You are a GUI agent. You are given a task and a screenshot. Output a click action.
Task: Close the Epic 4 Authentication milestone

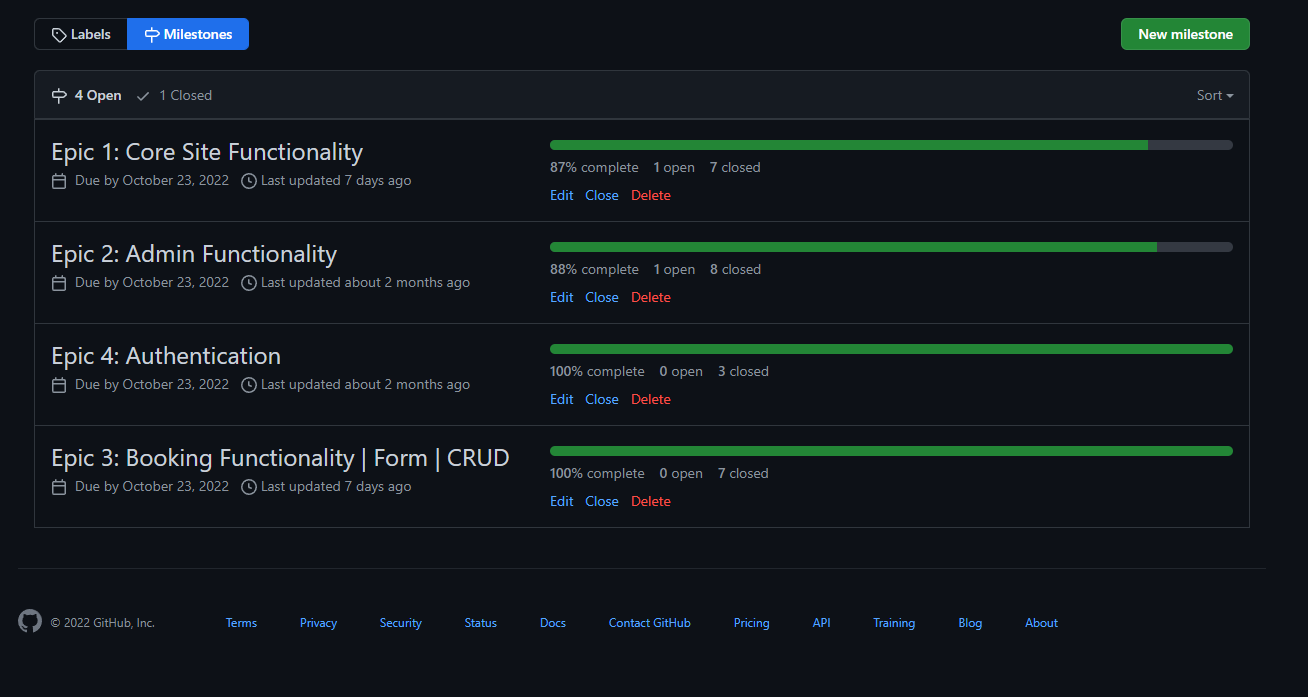[x=602, y=399]
